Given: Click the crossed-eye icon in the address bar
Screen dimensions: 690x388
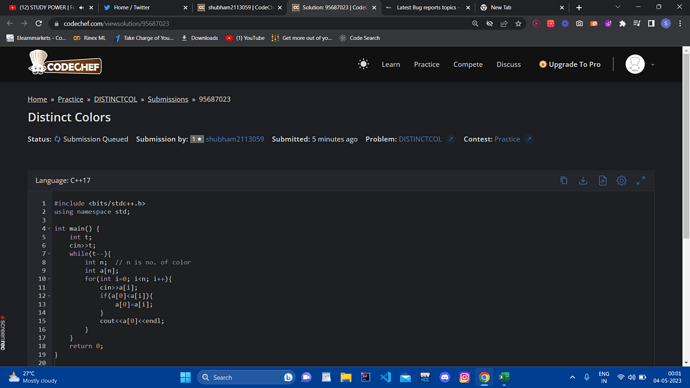Looking at the screenshot, I should pos(489,23).
